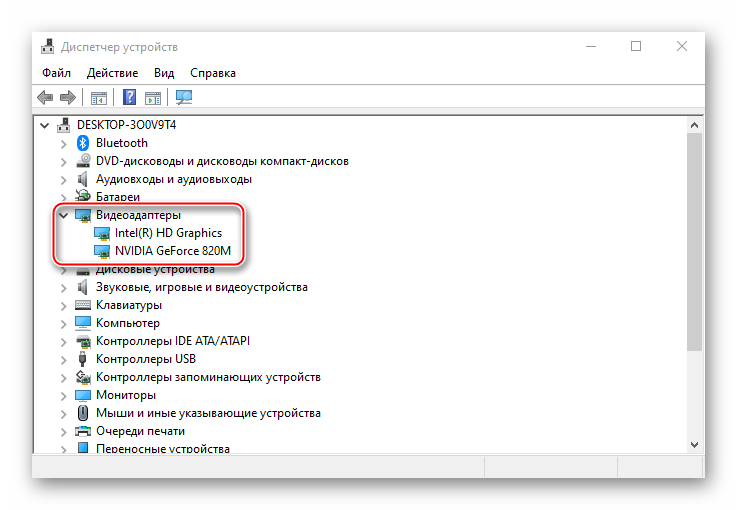The height and width of the screenshot is (510, 737).
Task: Open the Файл menu
Action: pyautogui.click(x=56, y=73)
